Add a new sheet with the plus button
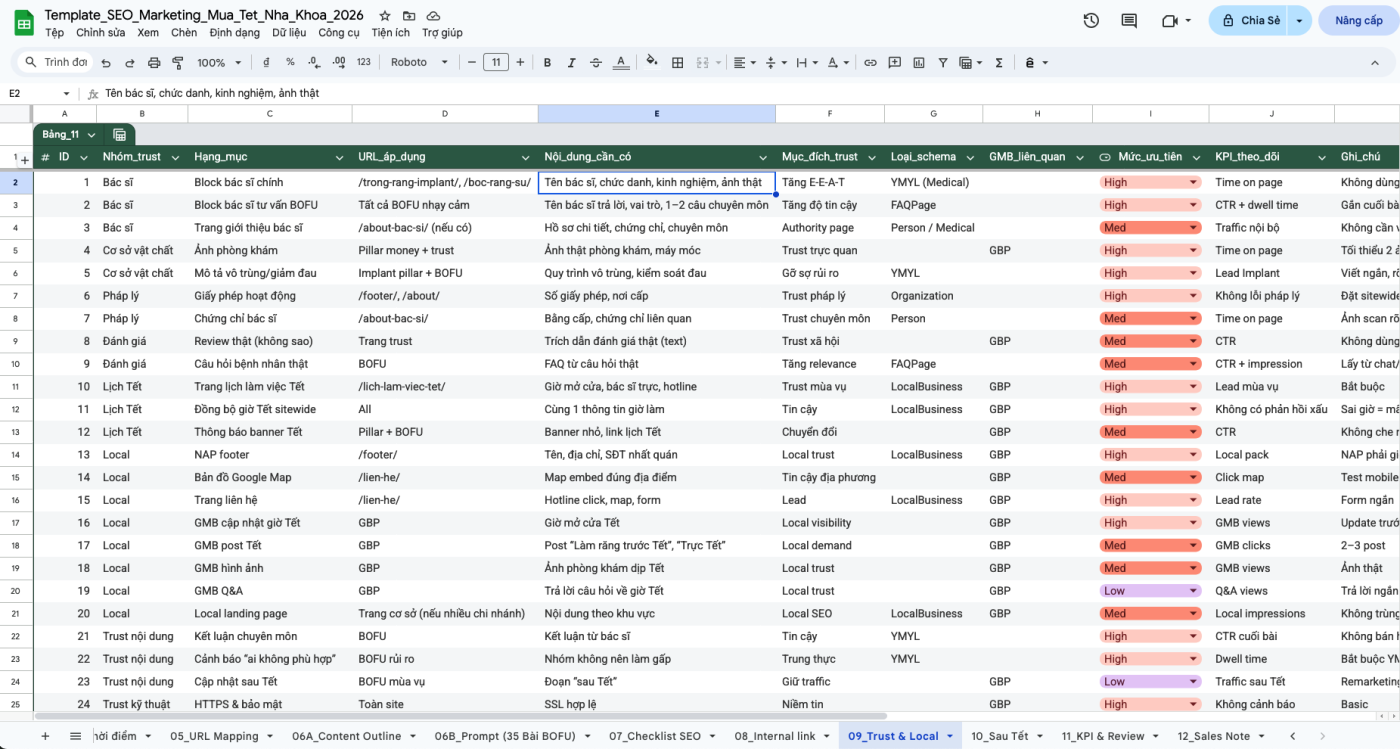The height and width of the screenshot is (749, 1400). pos(44,736)
